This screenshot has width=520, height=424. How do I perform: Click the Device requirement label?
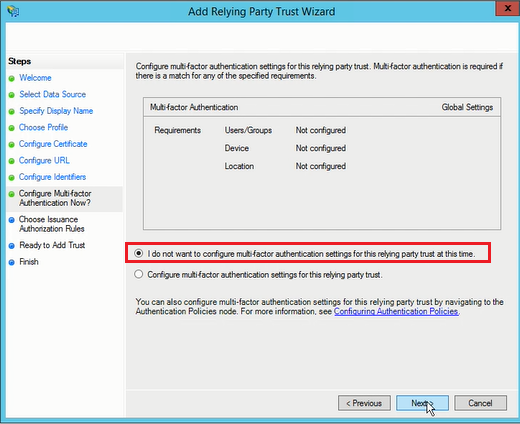237,148
